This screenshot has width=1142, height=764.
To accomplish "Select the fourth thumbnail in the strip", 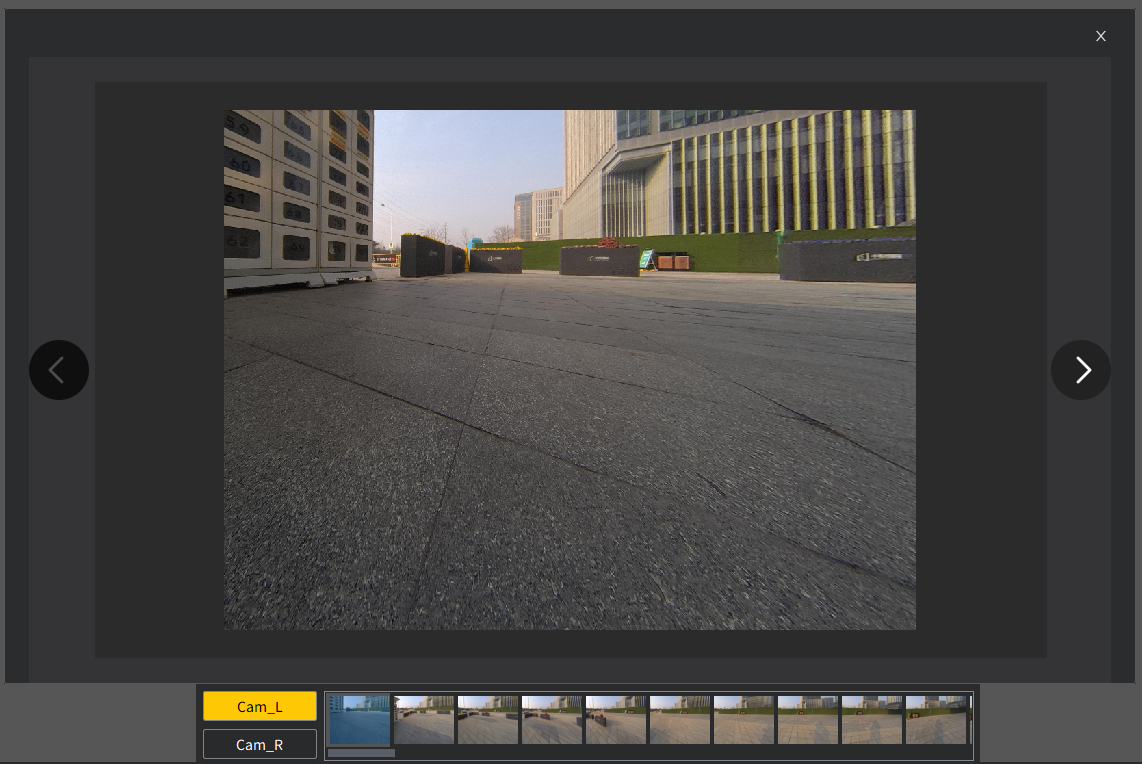I will tap(552, 720).
